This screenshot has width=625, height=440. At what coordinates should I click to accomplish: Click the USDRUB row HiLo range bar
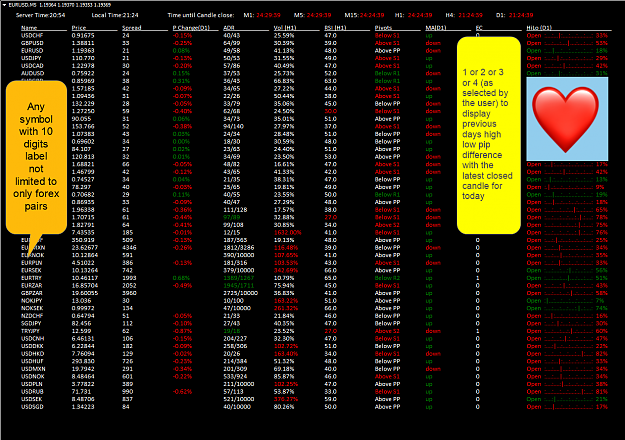(569, 391)
